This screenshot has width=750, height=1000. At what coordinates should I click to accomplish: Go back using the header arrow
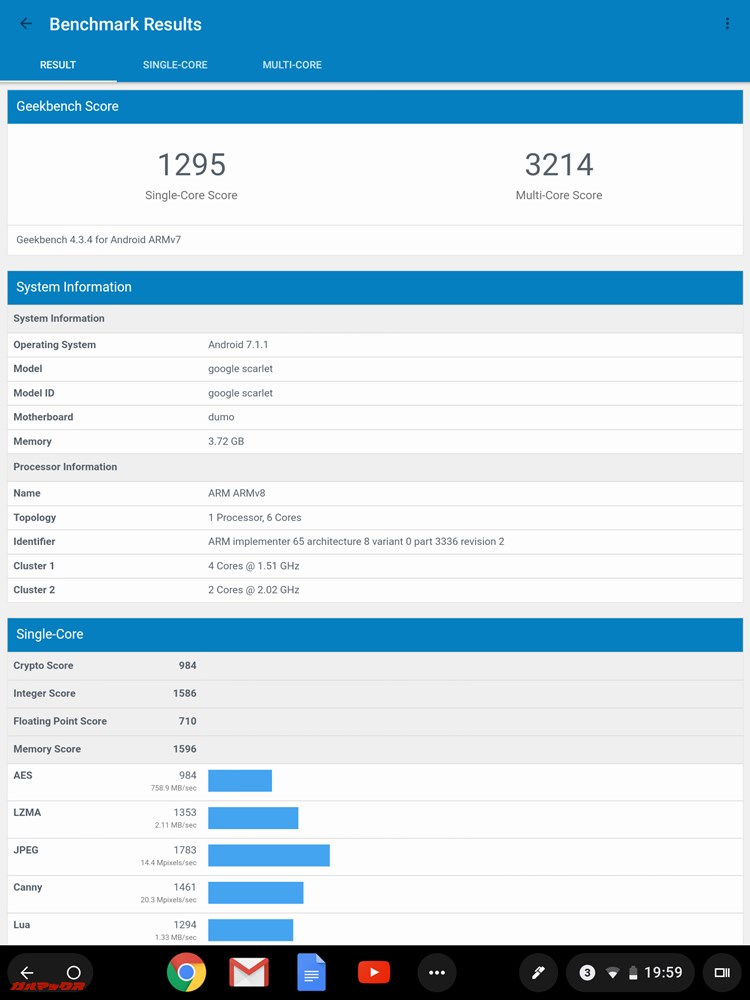click(x=26, y=24)
